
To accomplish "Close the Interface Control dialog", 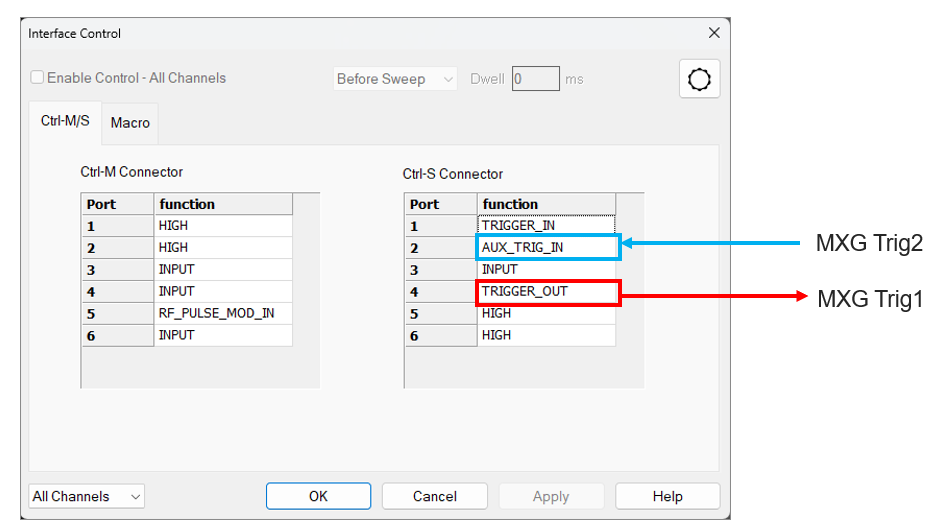I will pyautogui.click(x=714, y=33).
